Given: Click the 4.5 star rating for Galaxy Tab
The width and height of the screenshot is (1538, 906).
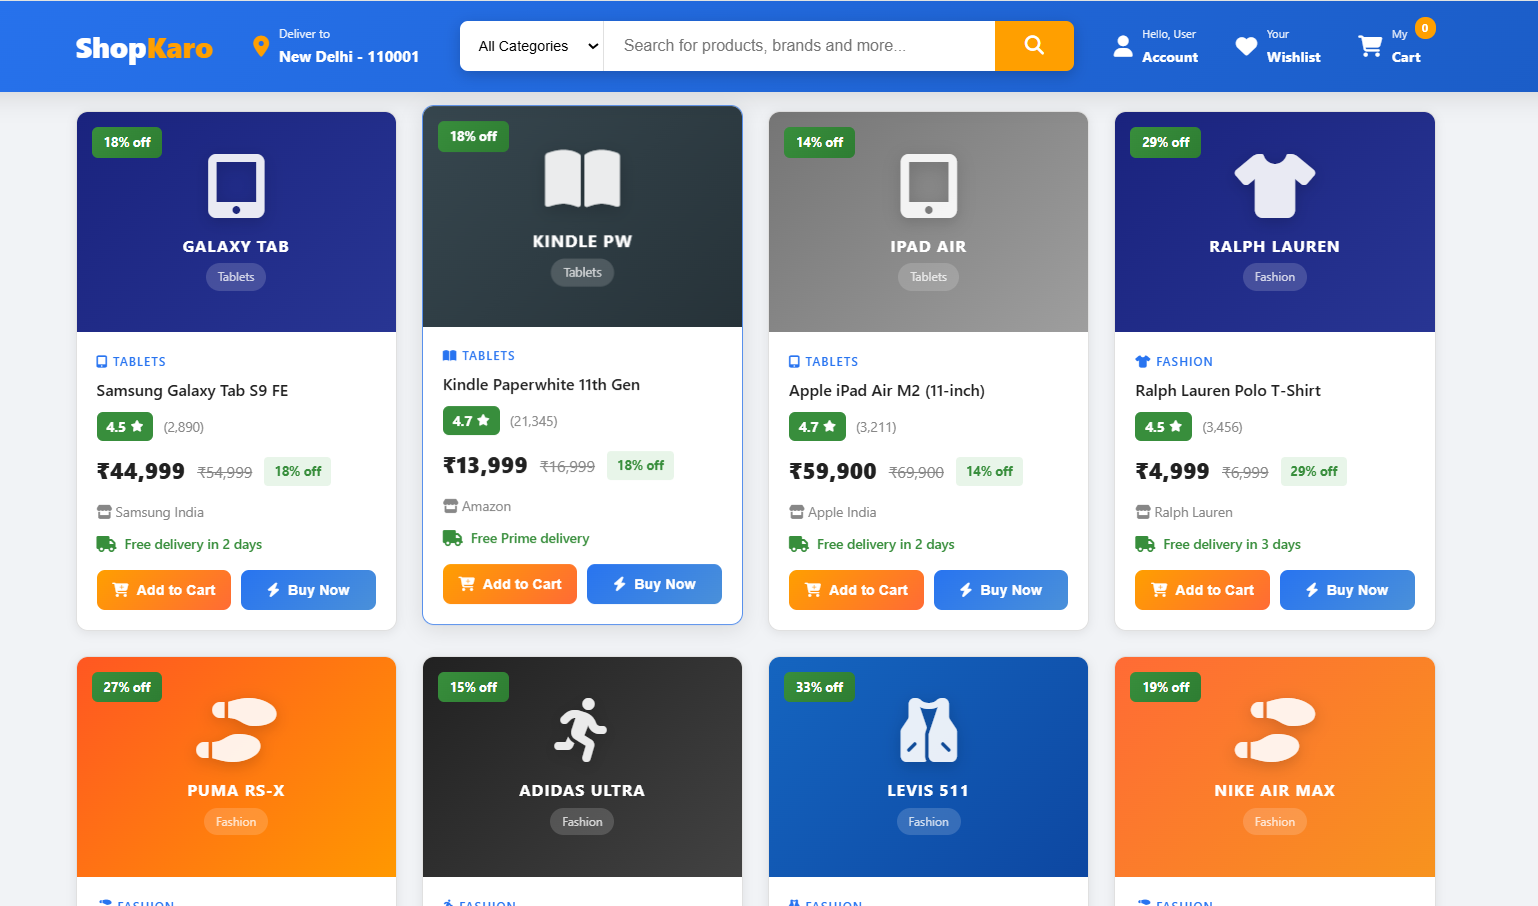Looking at the screenshot, I should (125, 427).
